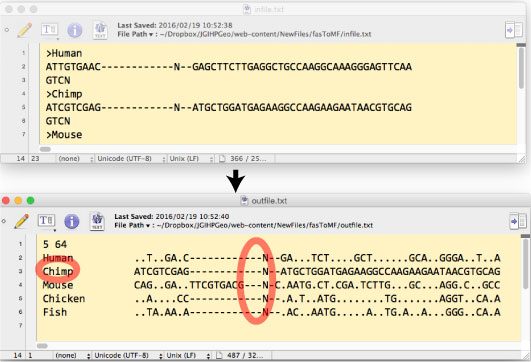Click the pencil icon in infile.txt toolbar
Image resolution: width=531 pixels, height=362 pixels.
pos(25,30)
